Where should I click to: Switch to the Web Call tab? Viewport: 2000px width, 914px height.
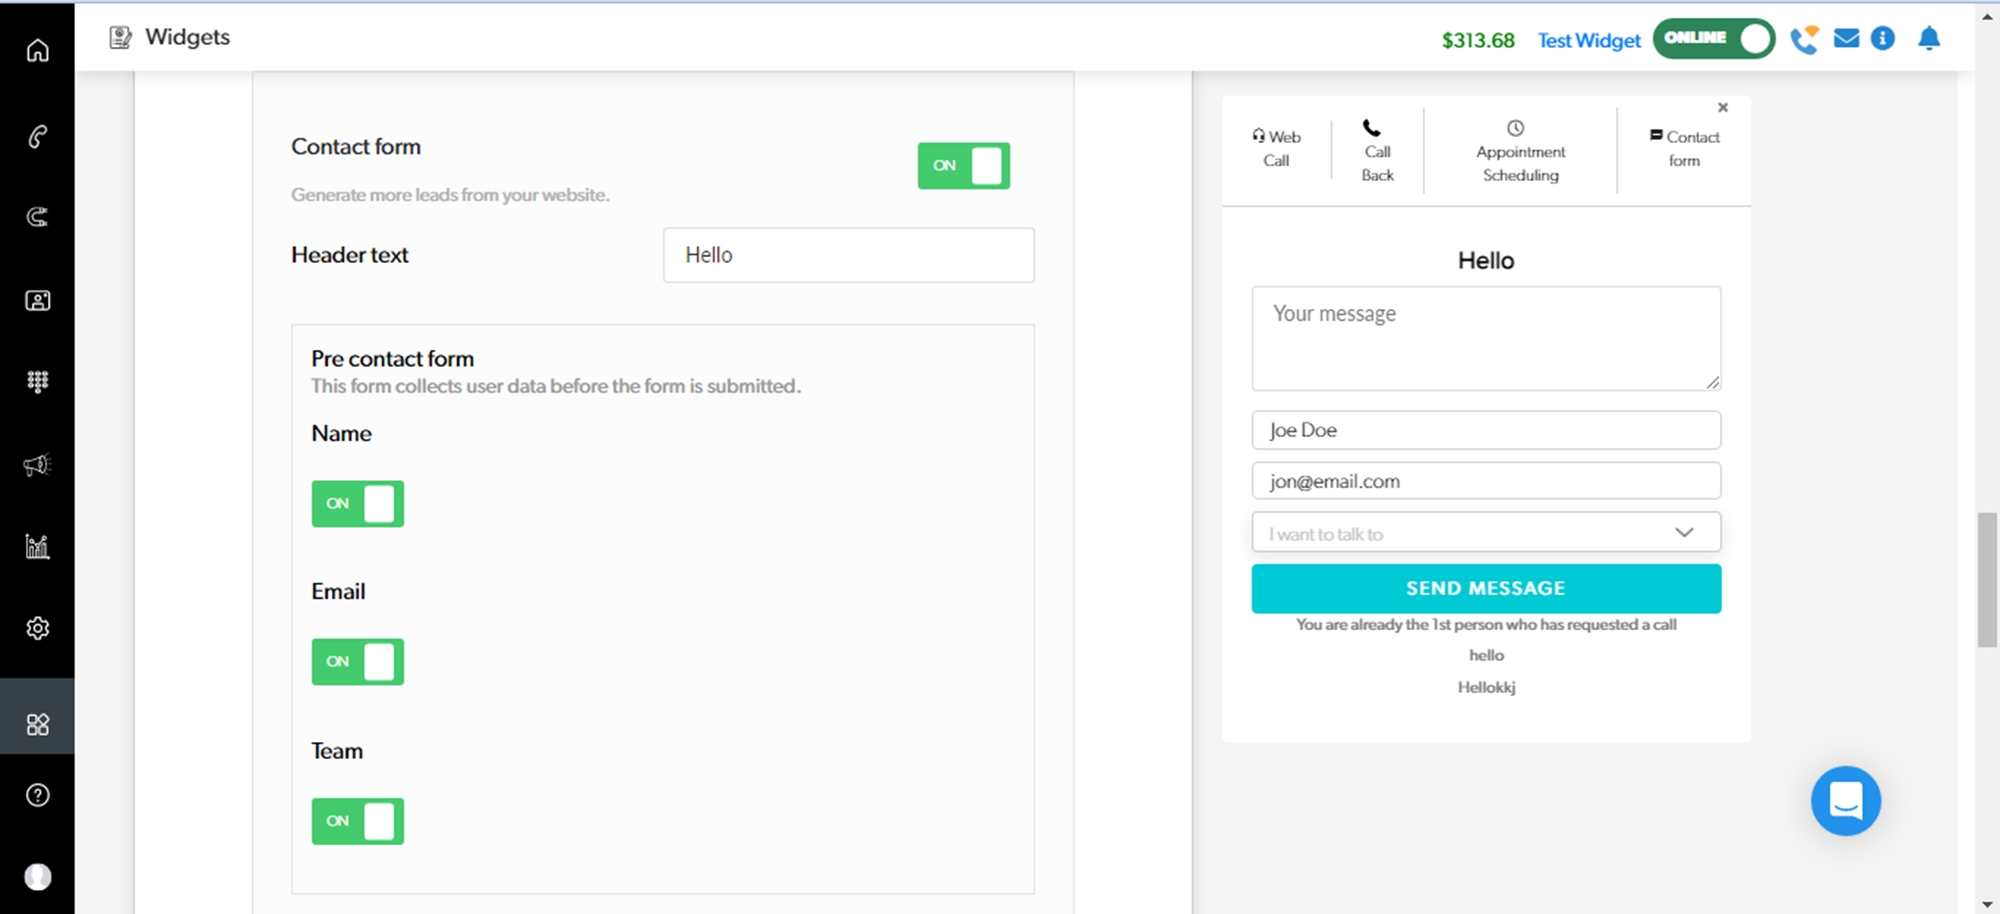[1276, 149]
